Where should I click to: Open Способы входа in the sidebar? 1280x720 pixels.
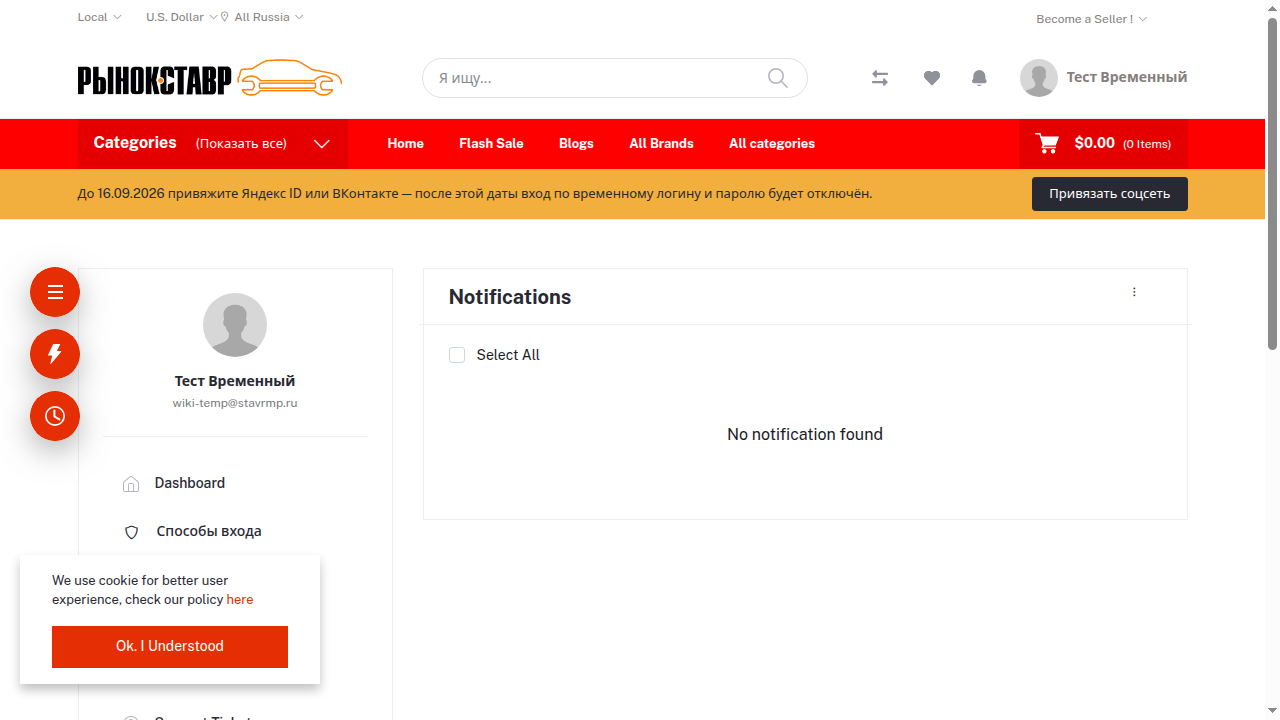(x=209, y=531)
